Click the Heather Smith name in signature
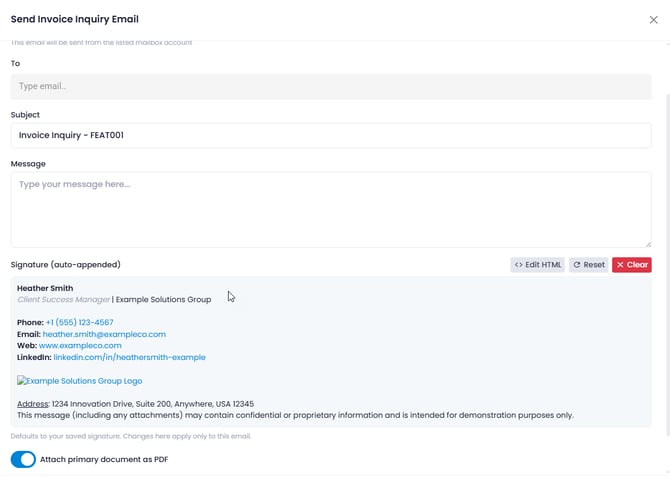This screenshot has width=670, height=478. [x=45, y=288]
